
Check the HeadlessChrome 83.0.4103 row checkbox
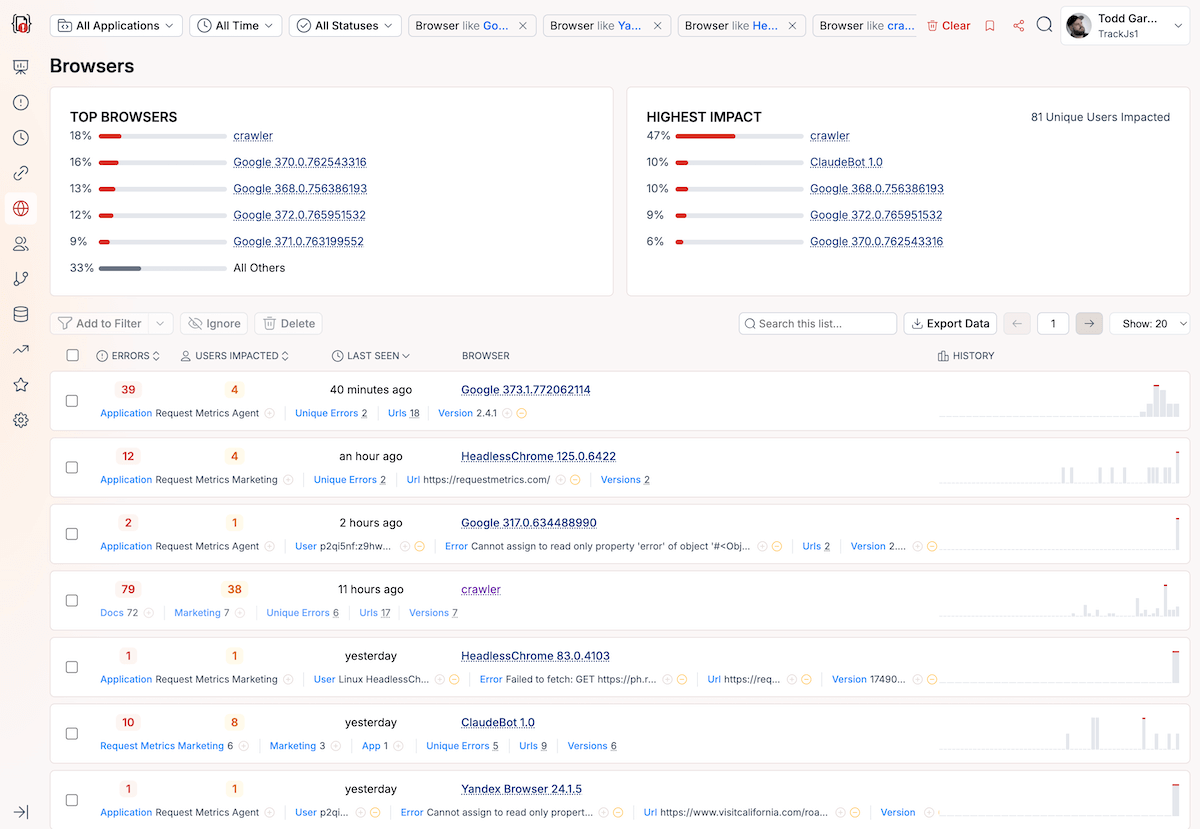tap(72, 667)
